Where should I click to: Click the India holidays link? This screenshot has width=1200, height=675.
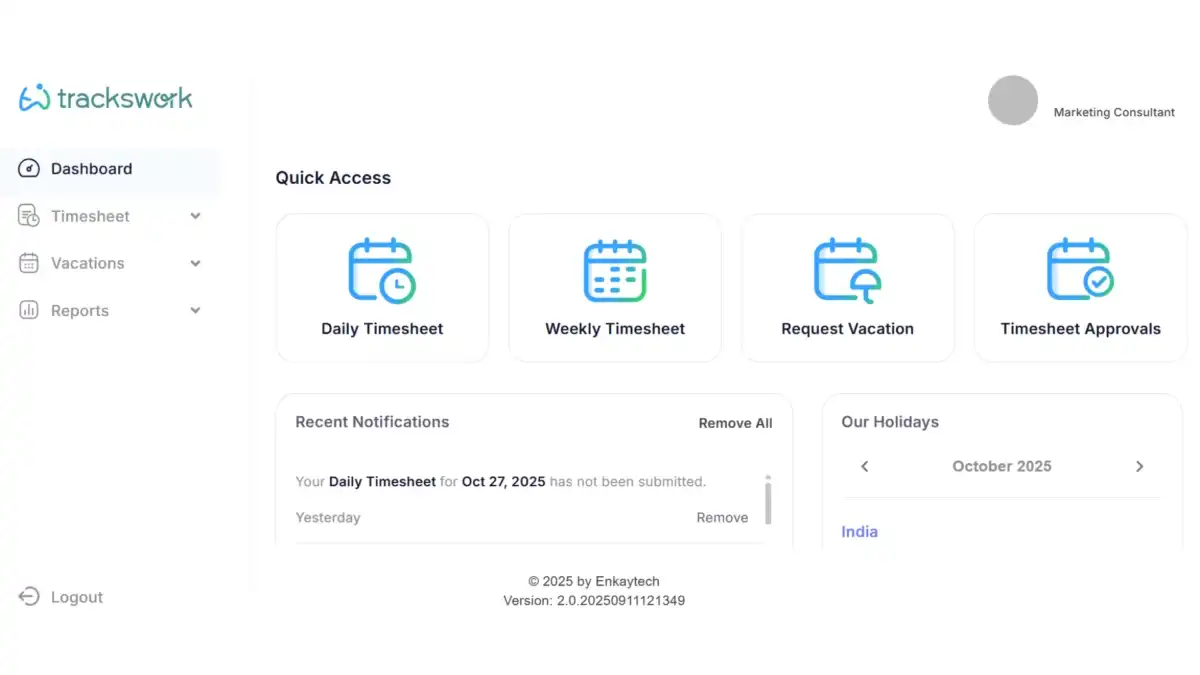point(859,531)
